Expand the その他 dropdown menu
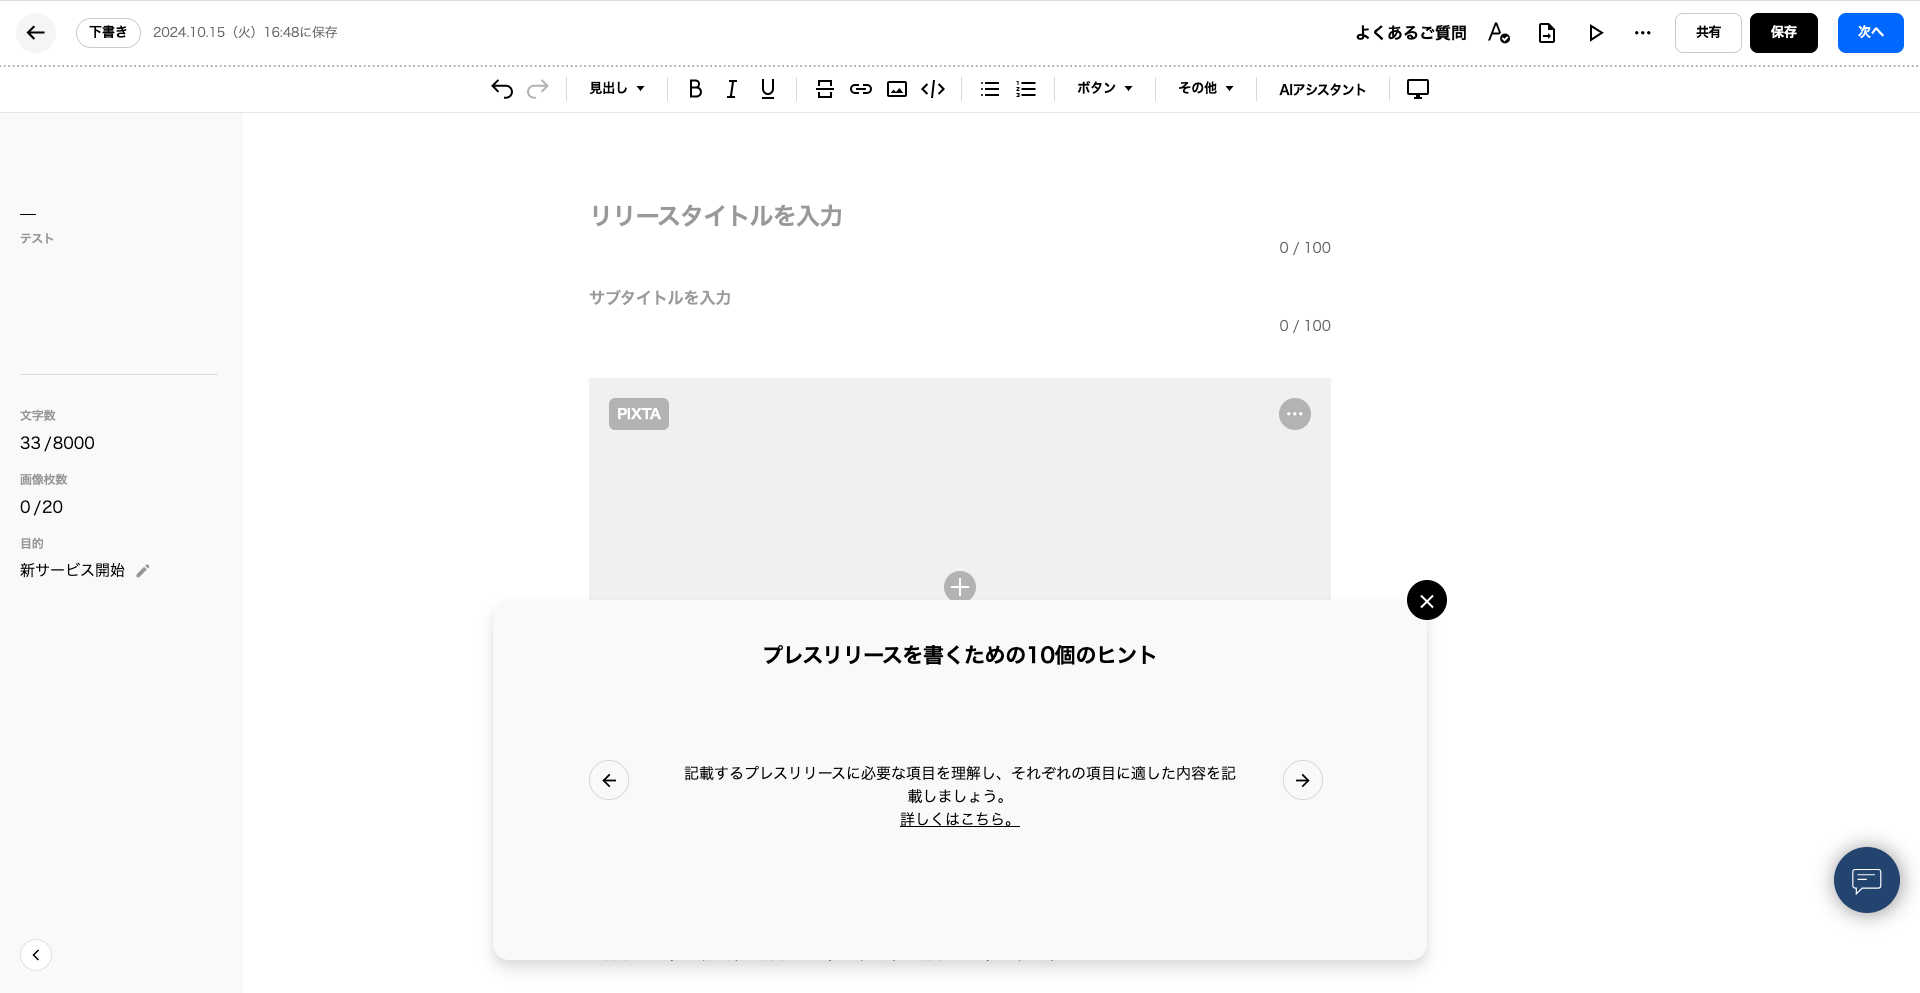Image resolution: width=1920 pixels, height=993 pixels. click(1205, 89)
